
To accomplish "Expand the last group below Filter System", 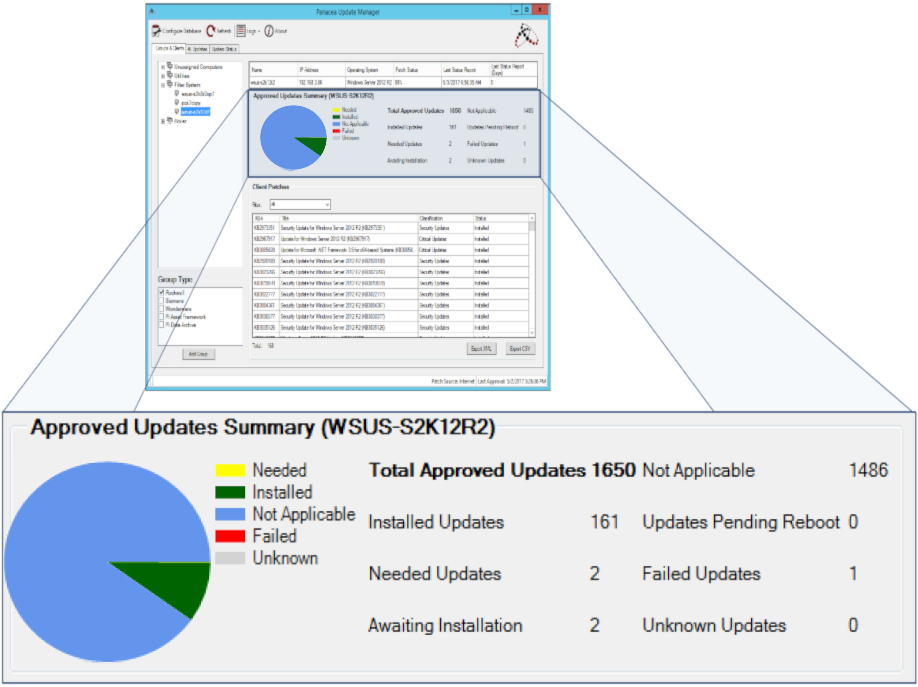I will coord(163,121).
